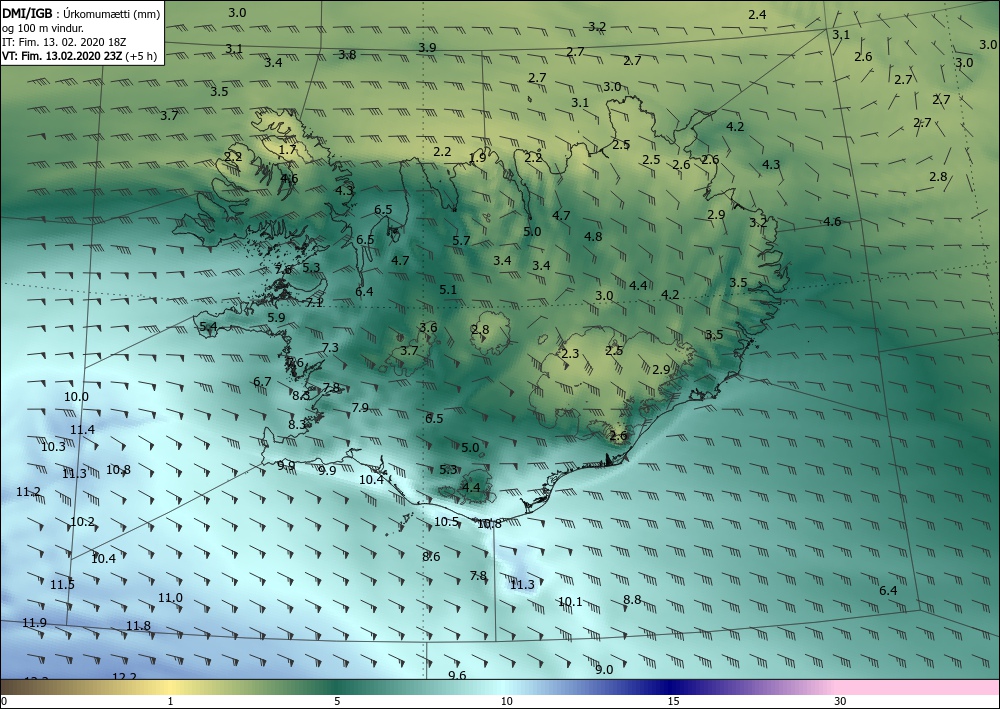The image size is (1000, 709).
Task: Click the '10' tick label on the color scale
Action: click(506, 701)
